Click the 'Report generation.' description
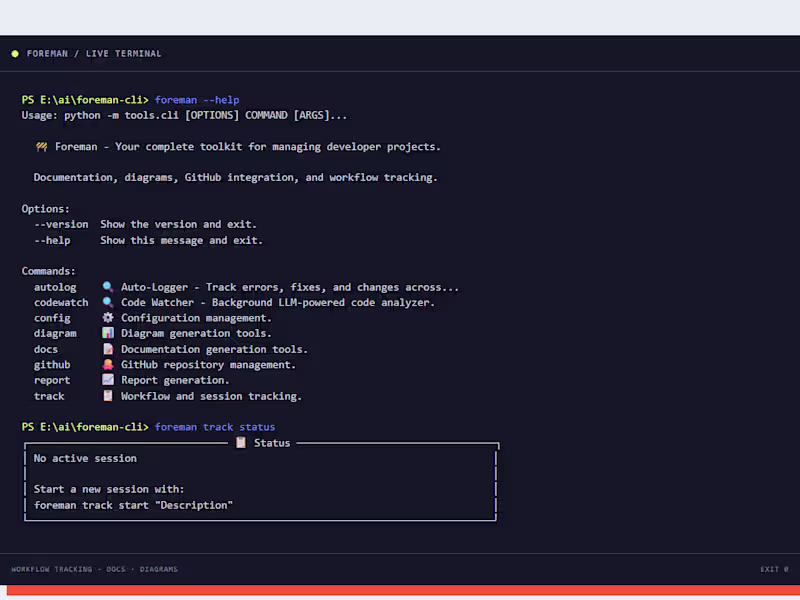 (175, 380)
